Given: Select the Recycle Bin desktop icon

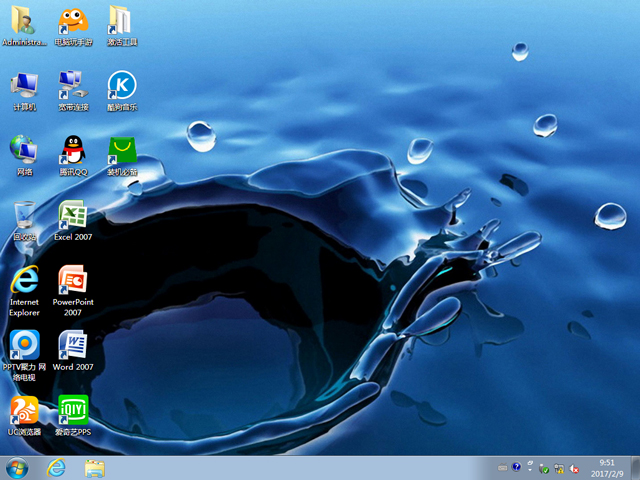Looking at the screenshot, I should (x=24, y=216).
